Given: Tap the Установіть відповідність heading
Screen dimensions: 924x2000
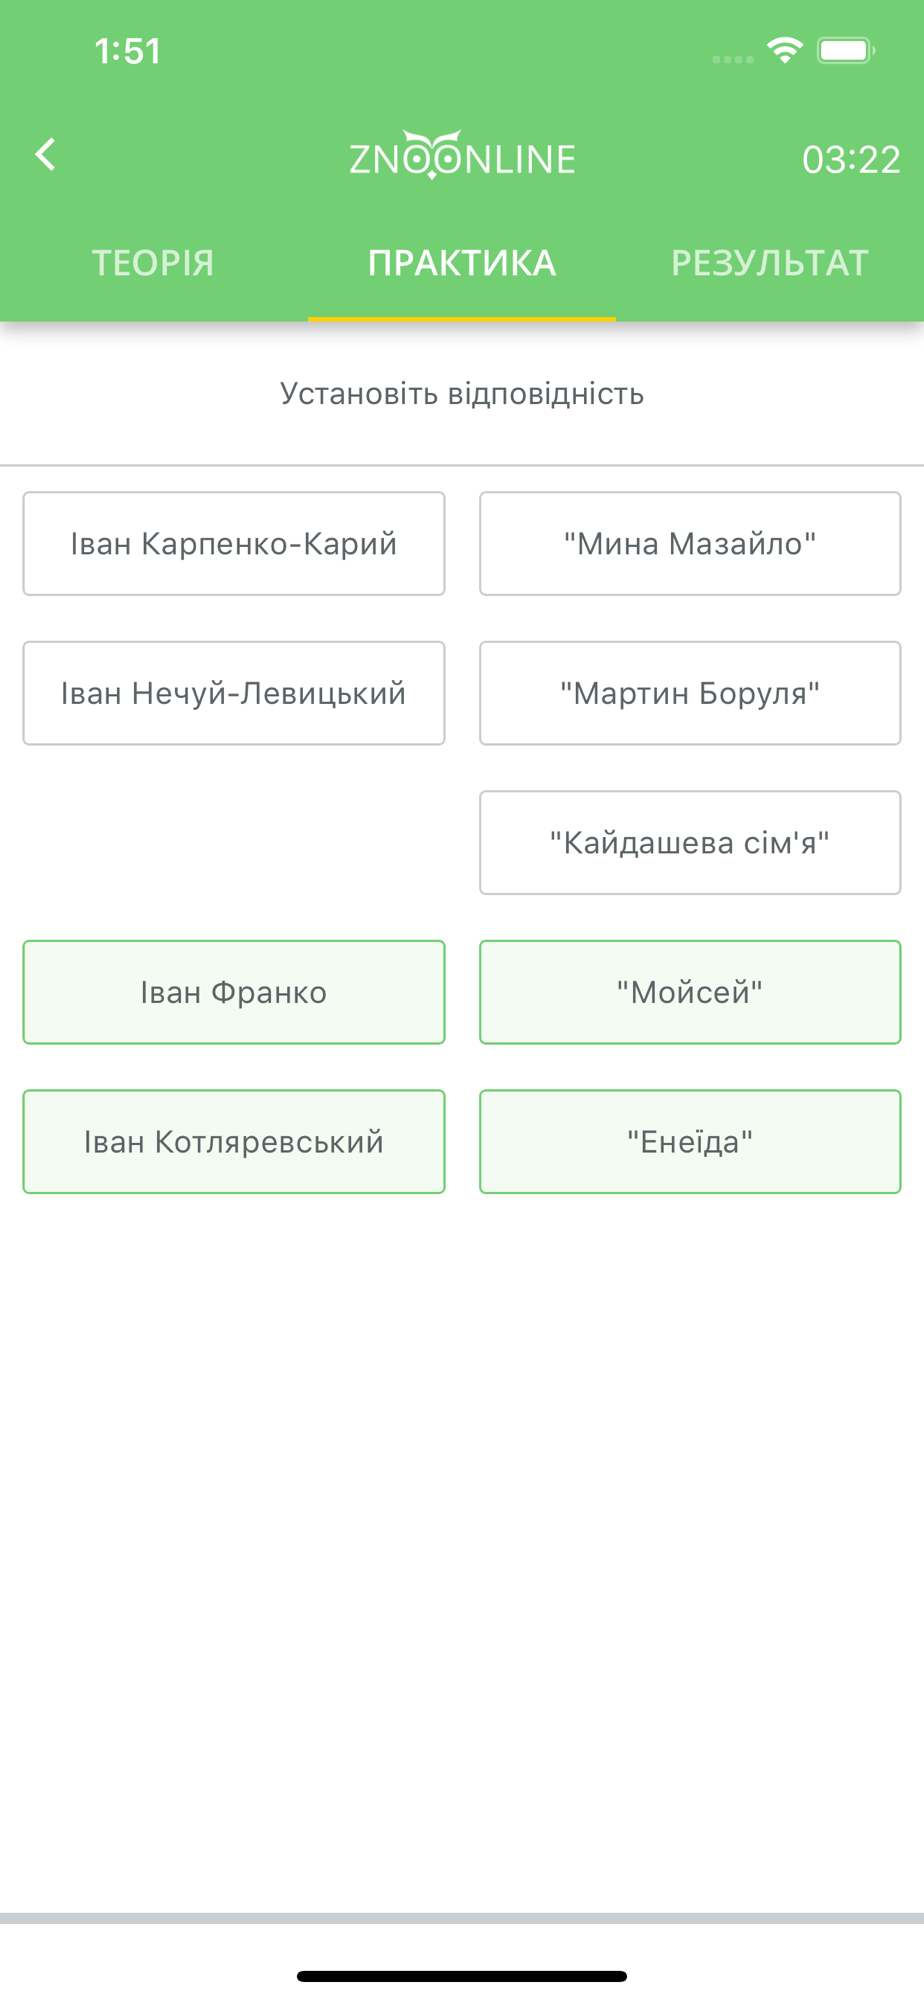Looking at the screenshot, I should tap(462, 394).
